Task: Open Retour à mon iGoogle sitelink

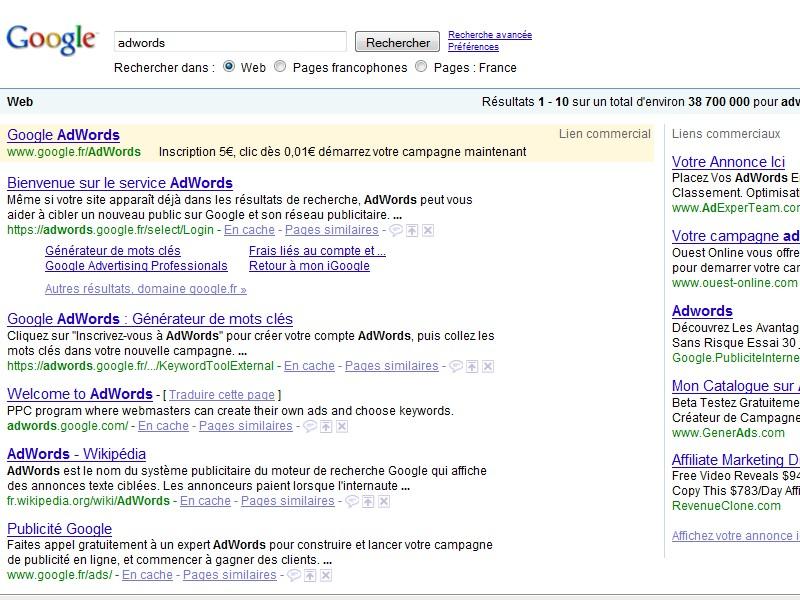Action: point(309,266)
